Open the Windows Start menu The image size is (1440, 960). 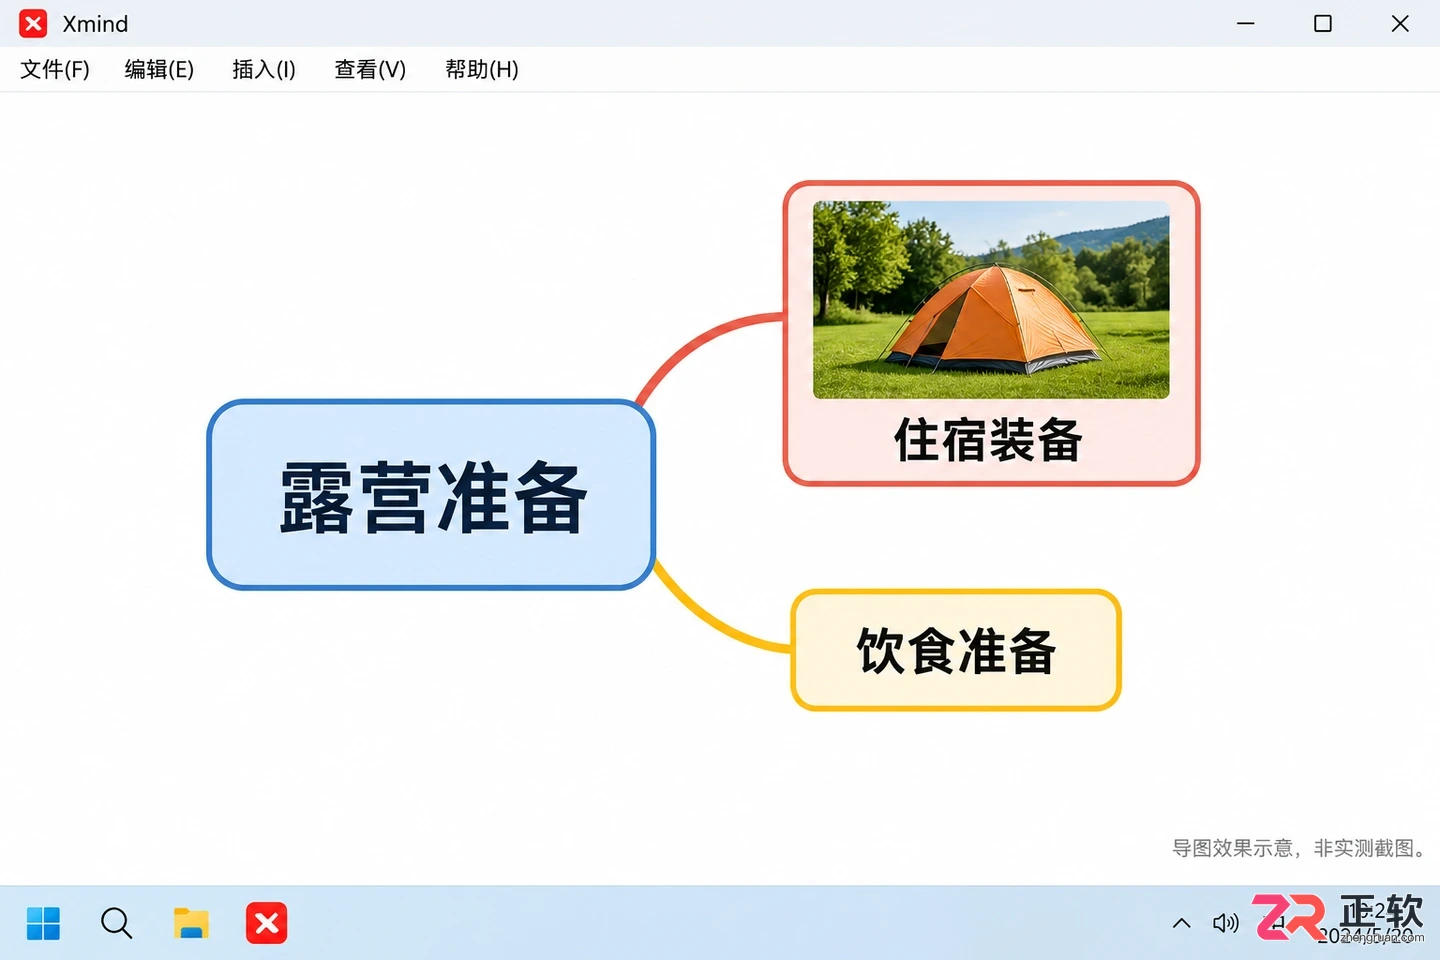pyautogui.click(x=43, y=923)
